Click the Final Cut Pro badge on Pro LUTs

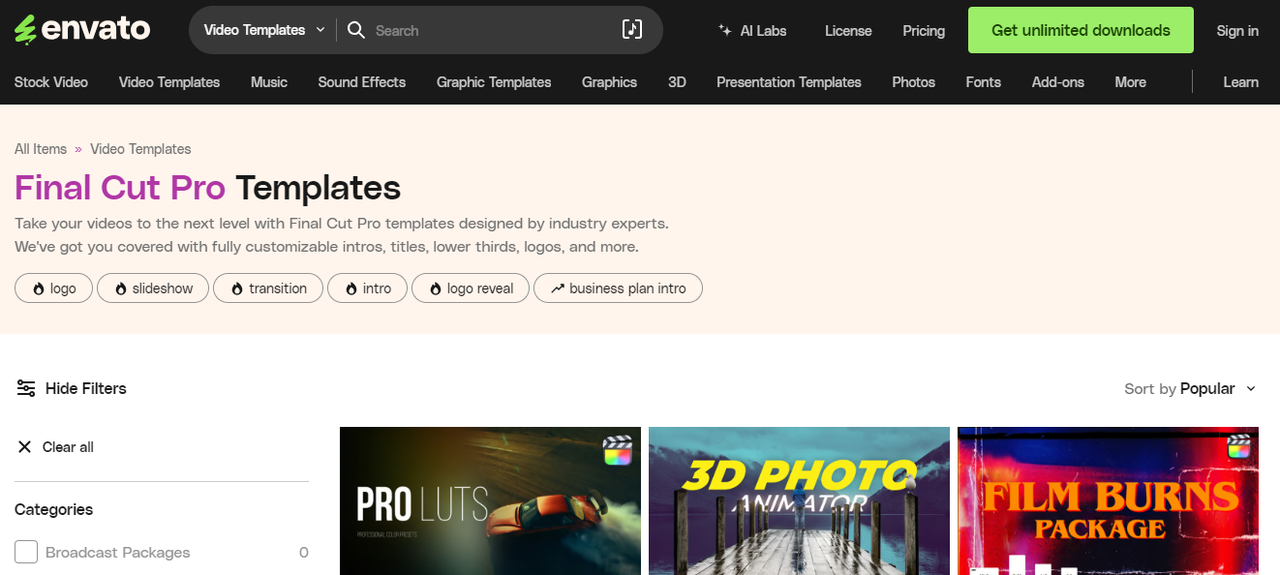pyautogui.click(x=618, y=450)
